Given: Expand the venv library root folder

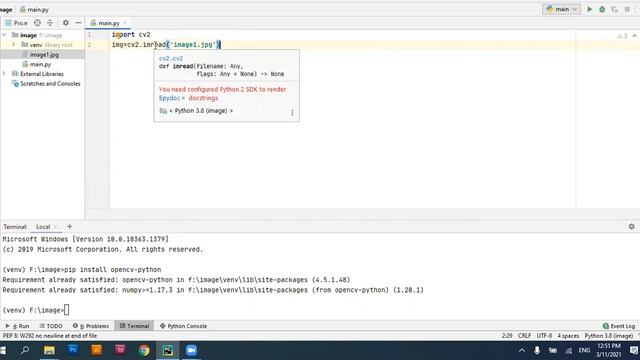Looking at the screenshot, I should point(13,44).
